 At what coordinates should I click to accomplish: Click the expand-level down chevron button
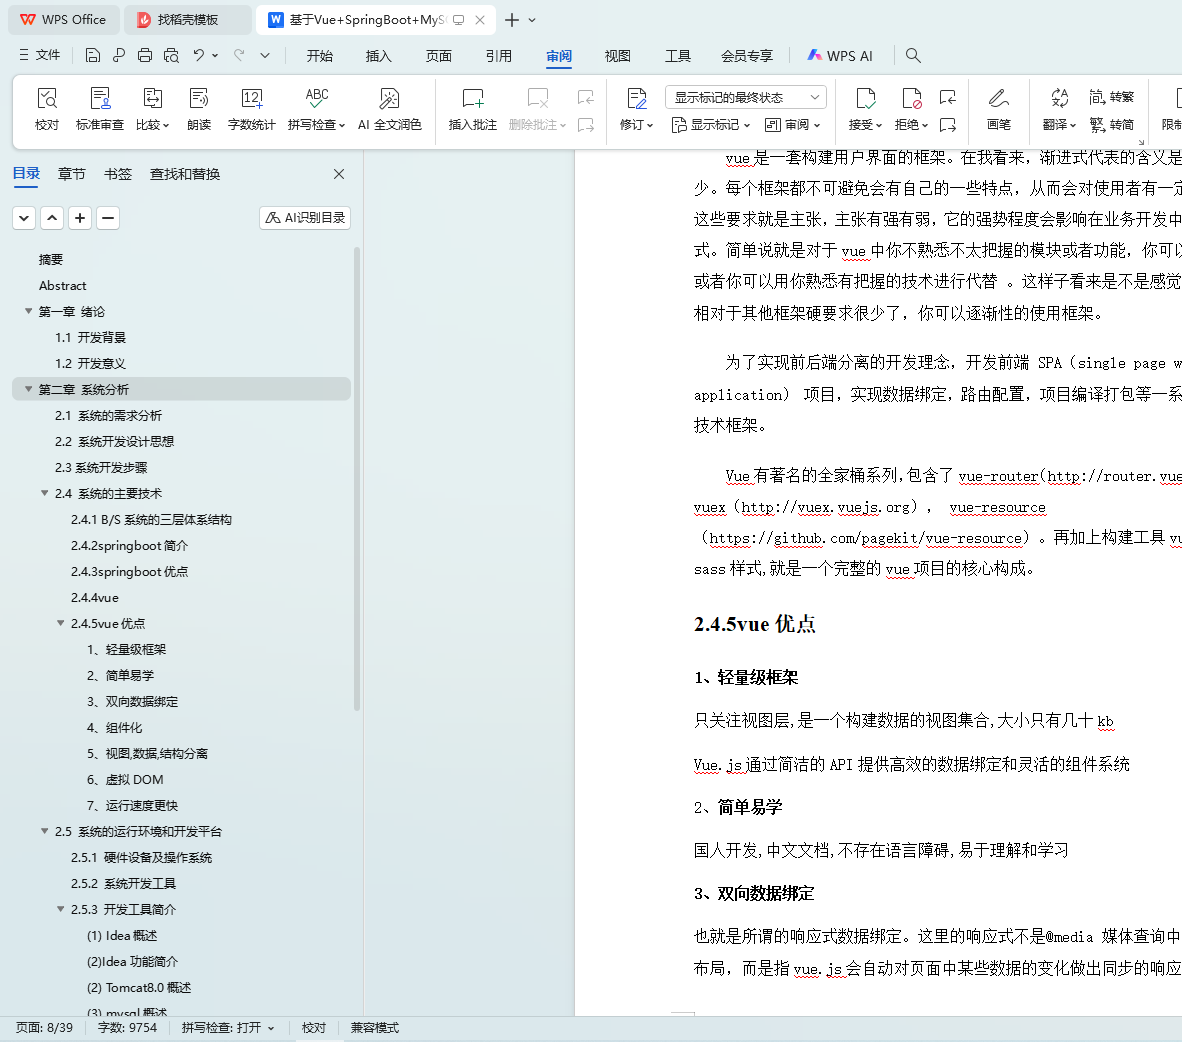point(24,218)
